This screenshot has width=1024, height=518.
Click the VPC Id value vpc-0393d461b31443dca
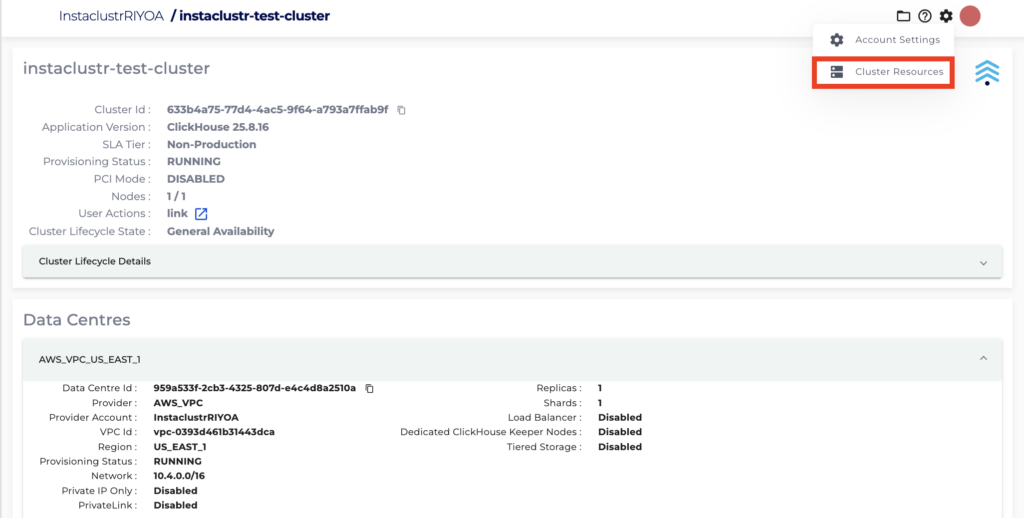pos(214,432)
